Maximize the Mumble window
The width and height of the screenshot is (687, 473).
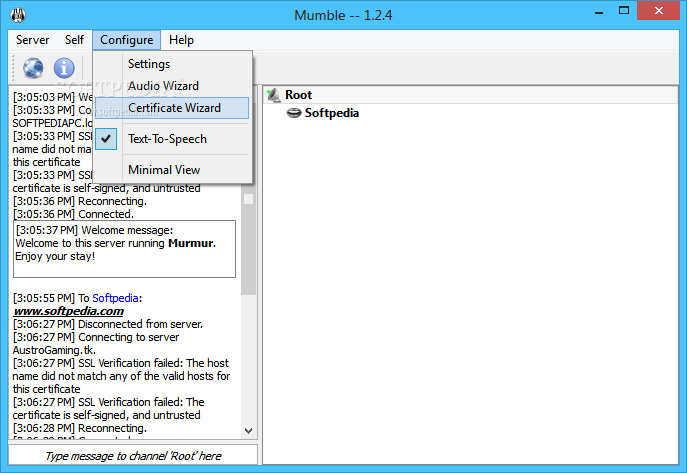coord(624,11)
